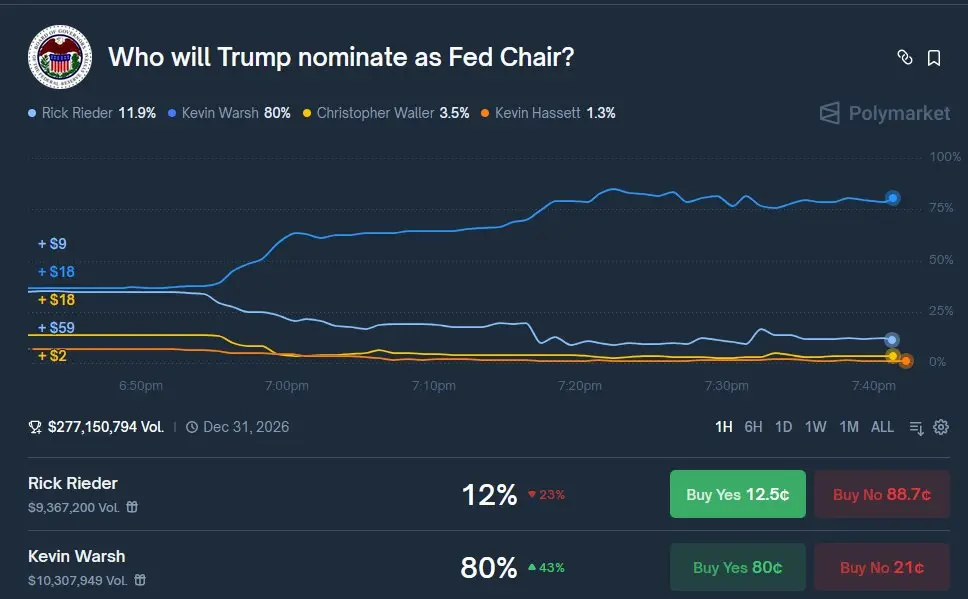Buy No on Rick Rieder at 88.7¢
The height and width of the screenshot is (599, 968).
pos(881,493)
